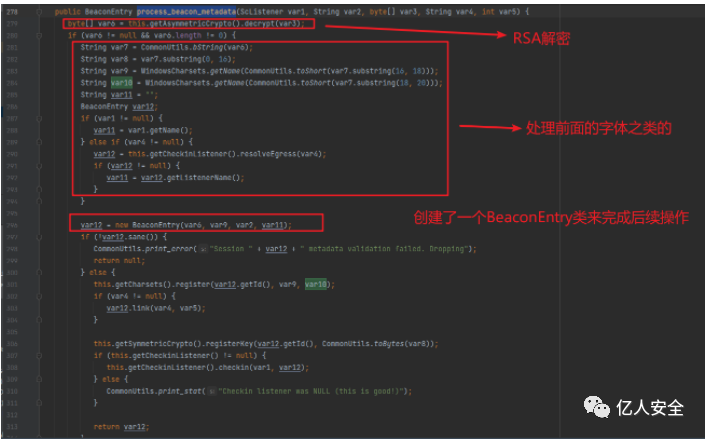Click CommonUtils.toBytes(var8) on line 306
The image size is (707, 439).
(377, 343)
